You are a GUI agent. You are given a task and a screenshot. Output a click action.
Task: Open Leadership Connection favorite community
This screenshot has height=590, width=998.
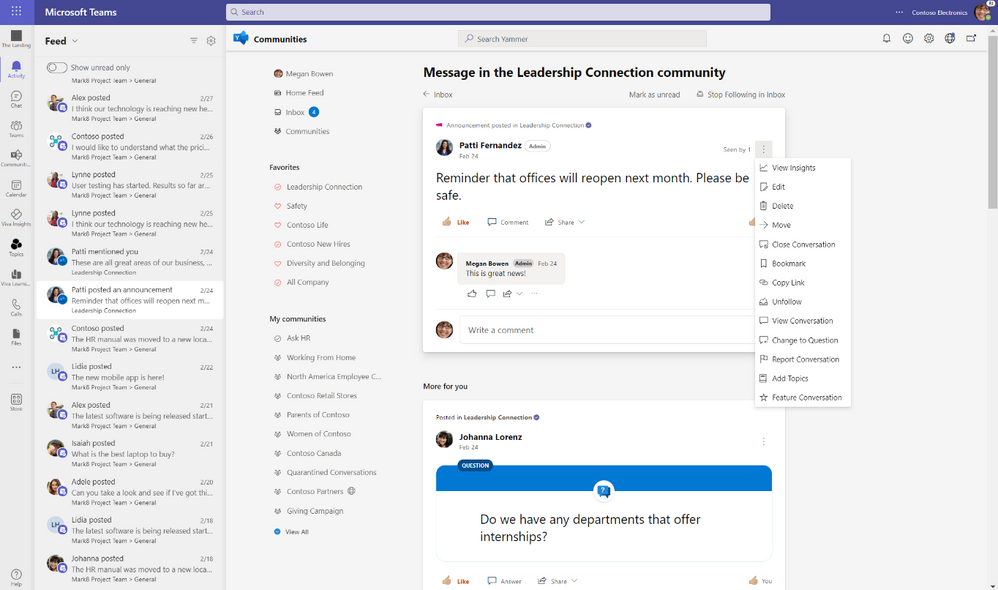[318, 187]
